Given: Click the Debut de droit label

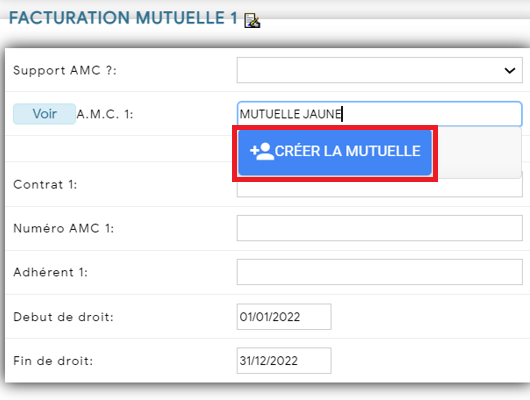Looking at the screenshot, I should (64, 317).
